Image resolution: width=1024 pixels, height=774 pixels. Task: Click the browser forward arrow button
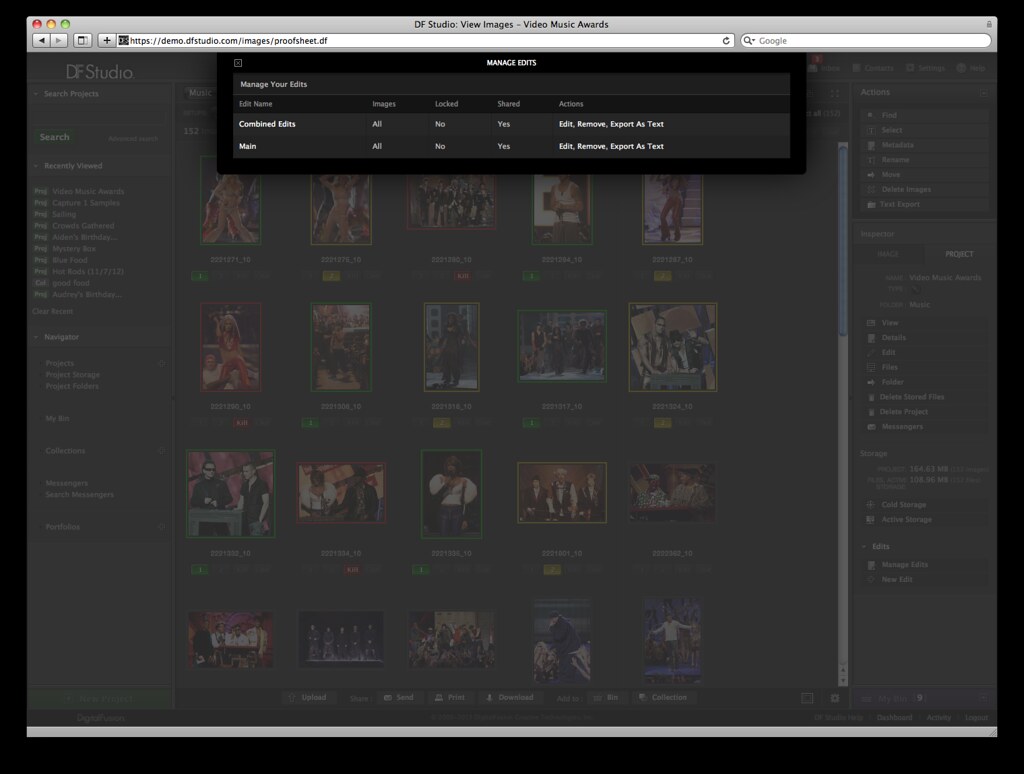coord(59,40)
